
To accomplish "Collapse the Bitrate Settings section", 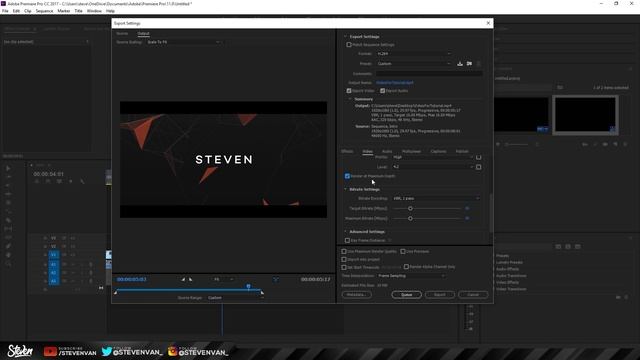I will 345,189.
